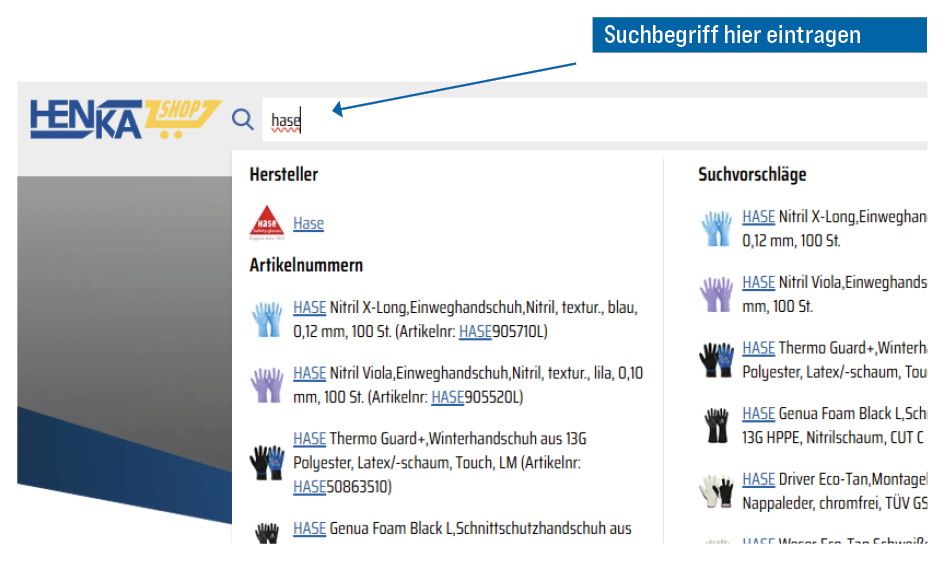945x561 pixels.
Task: Click the magnifying glass search icon
Action: [243, 120]
